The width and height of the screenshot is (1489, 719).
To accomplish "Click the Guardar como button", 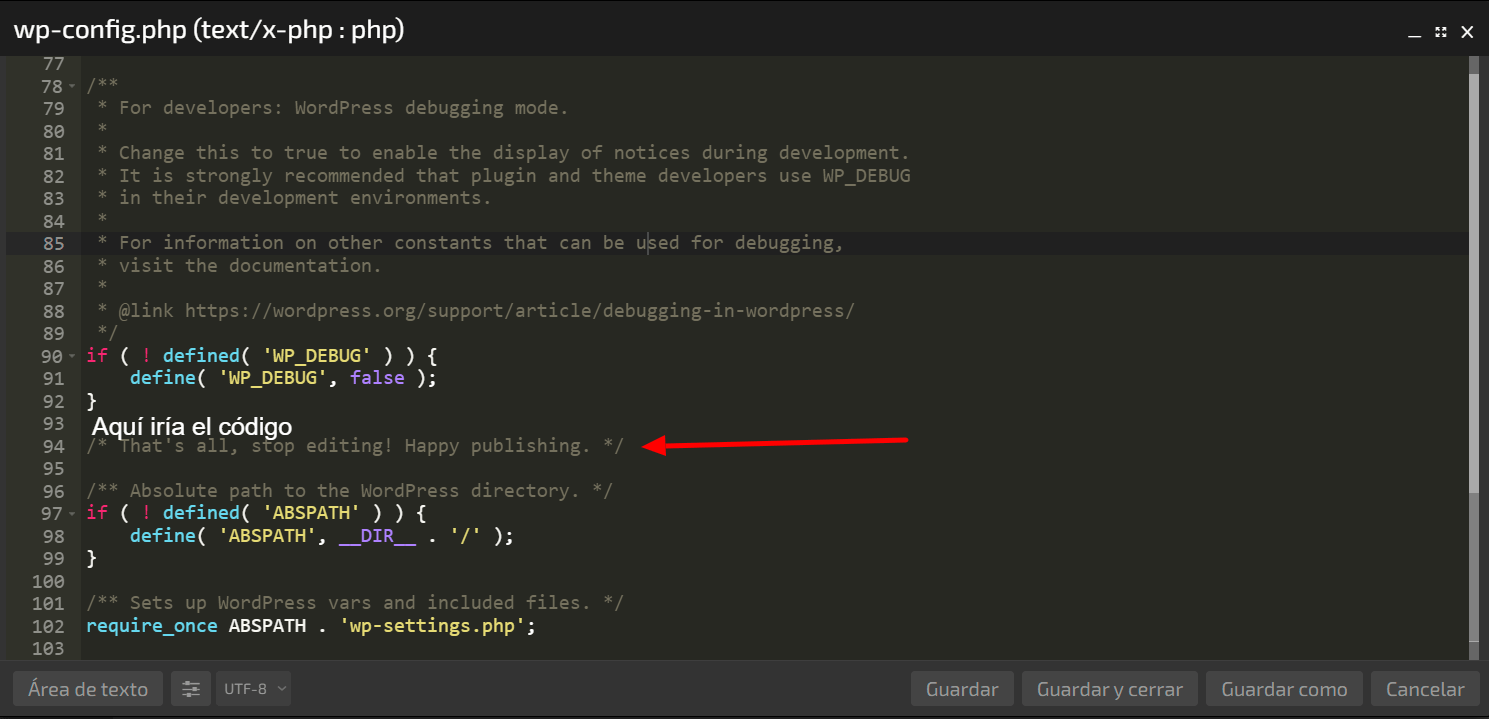I will tap(1284, 689).
